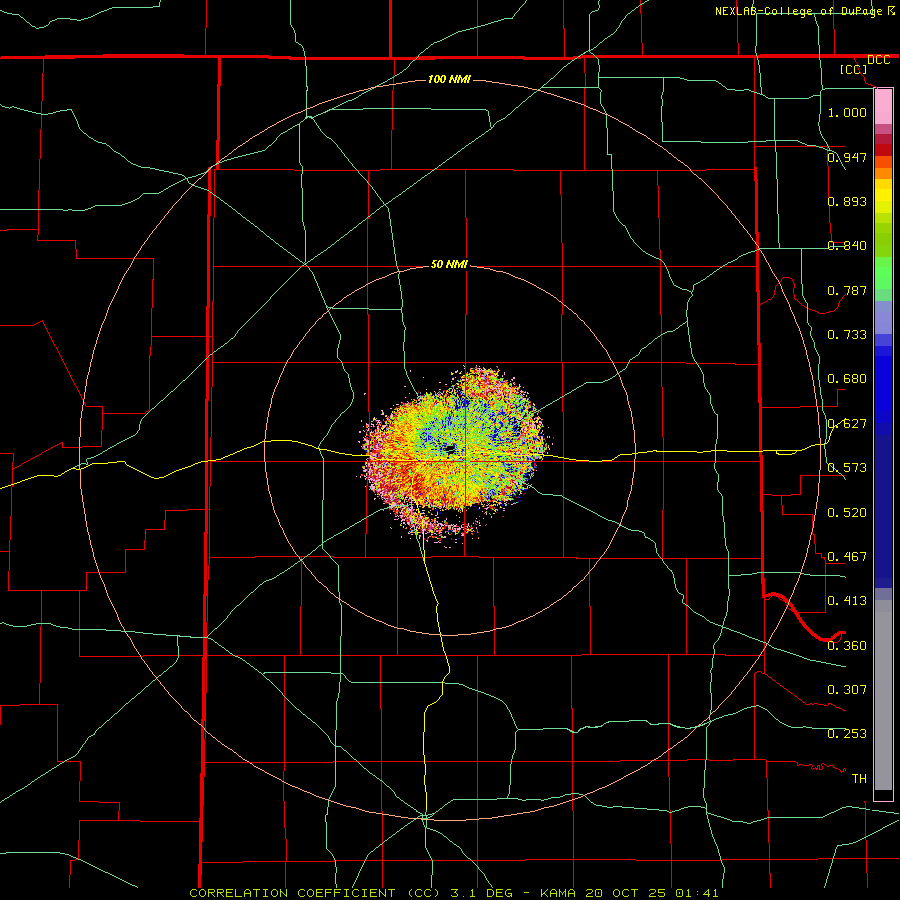Click the DCC product label
The width and height of the screenshot is (900, 900).
coord(878,60)
